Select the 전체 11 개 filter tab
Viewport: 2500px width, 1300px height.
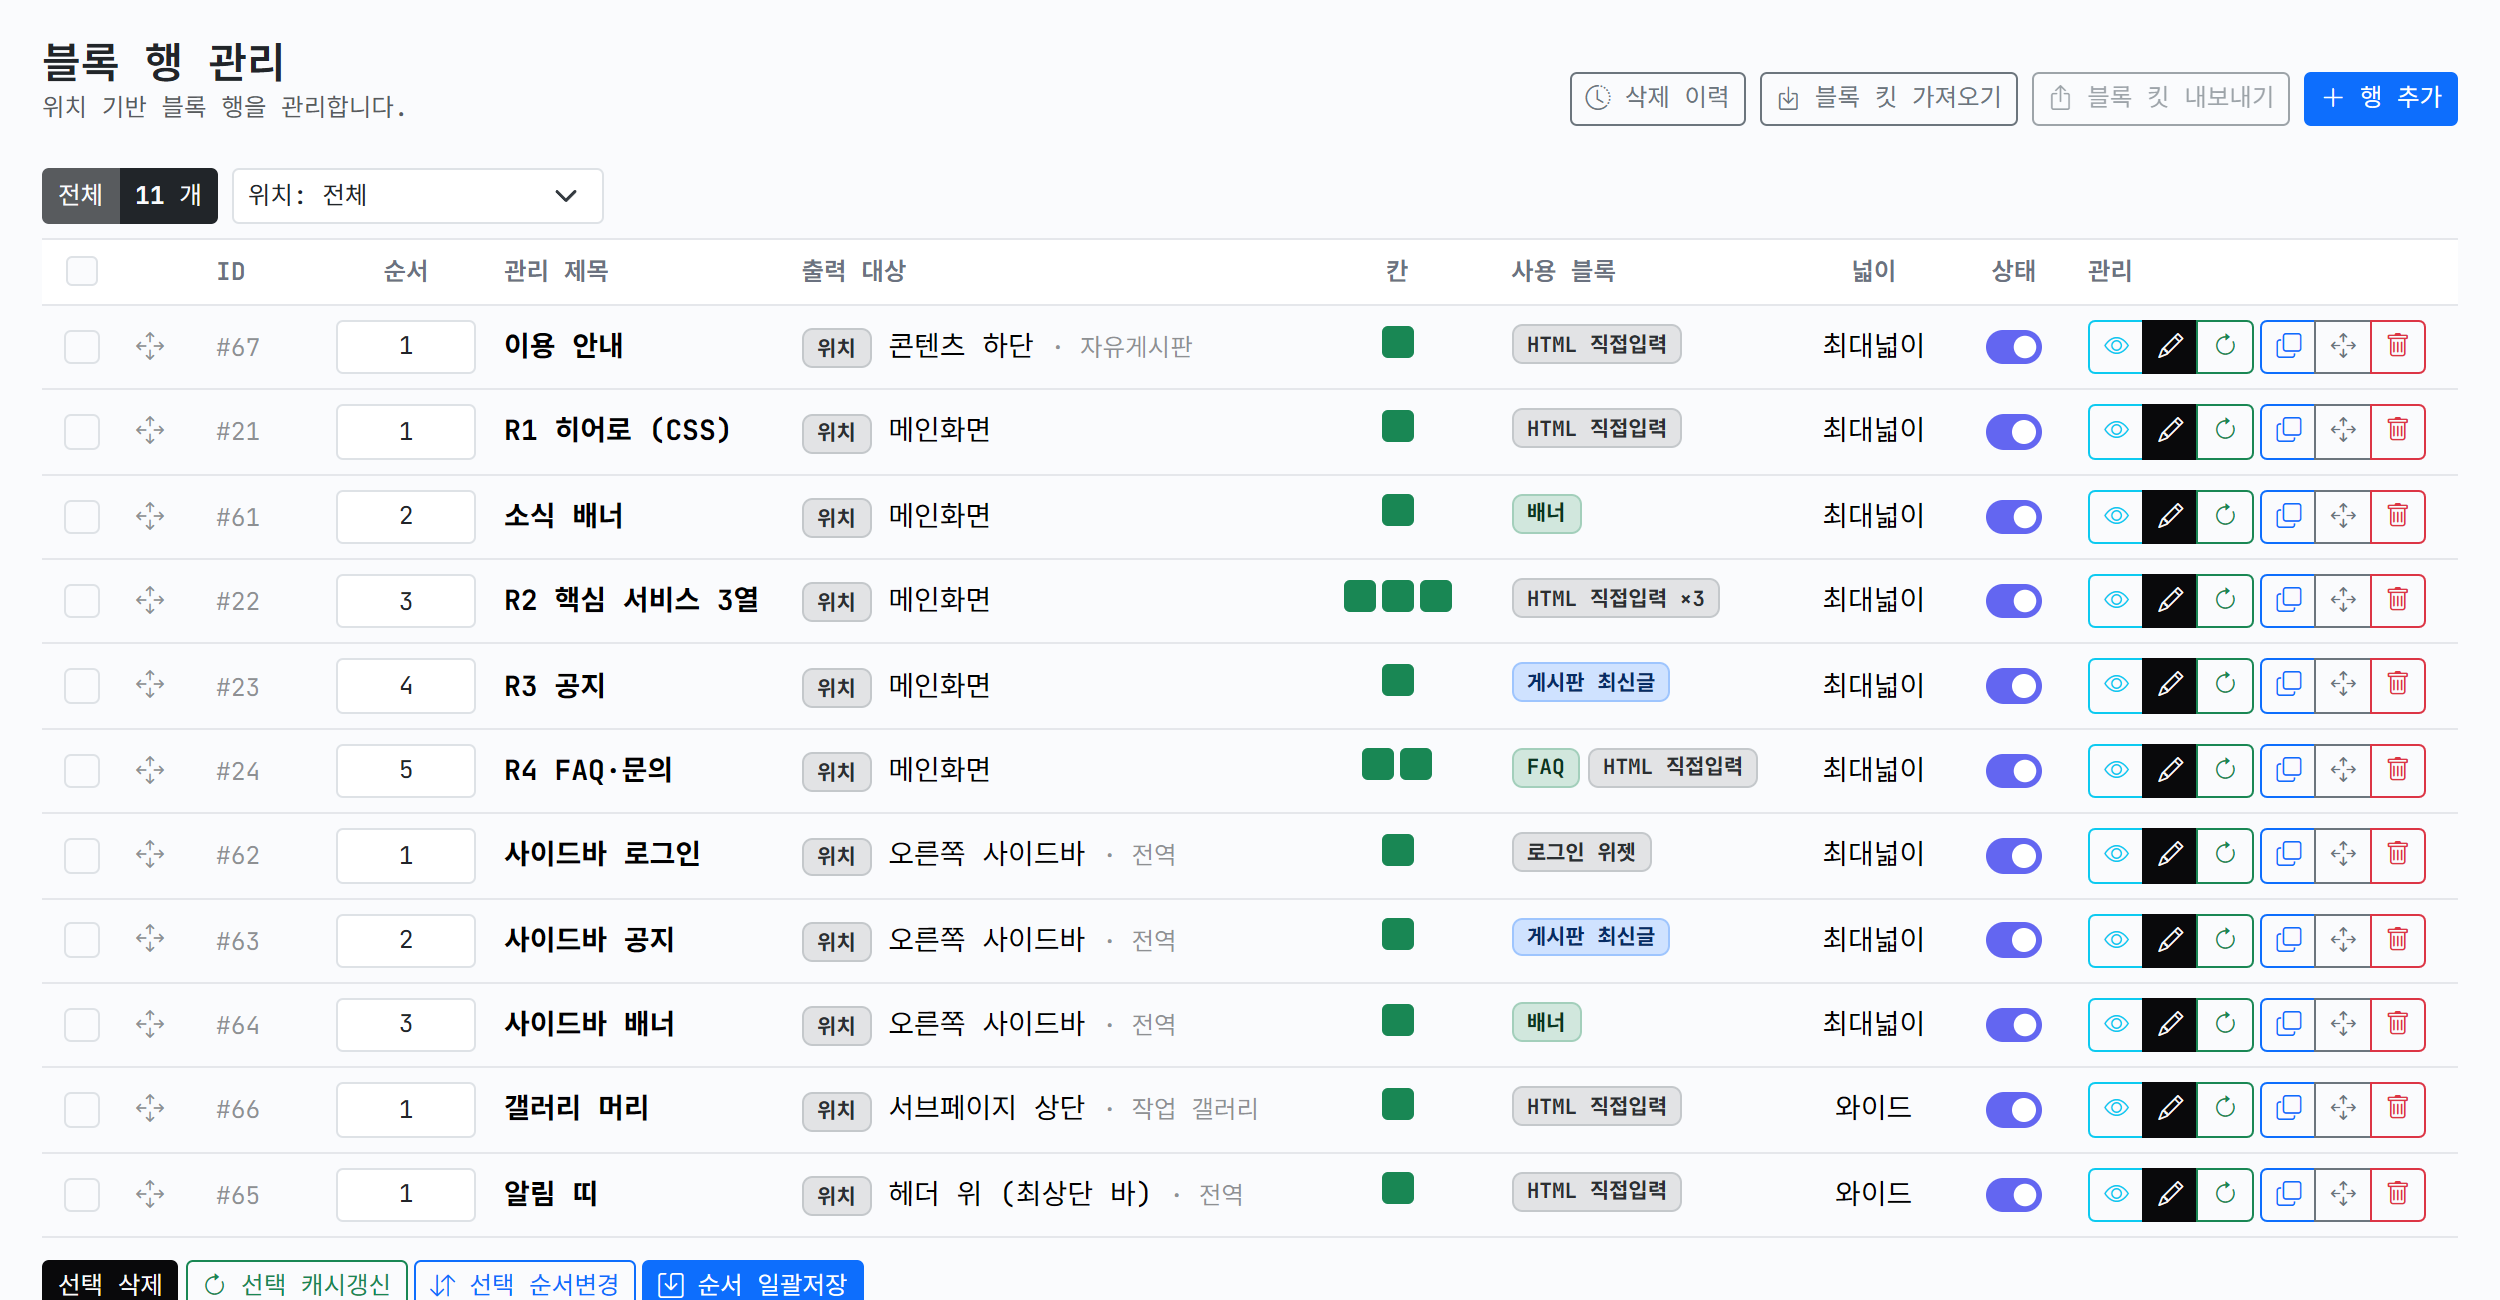click(x=130, y=195)
